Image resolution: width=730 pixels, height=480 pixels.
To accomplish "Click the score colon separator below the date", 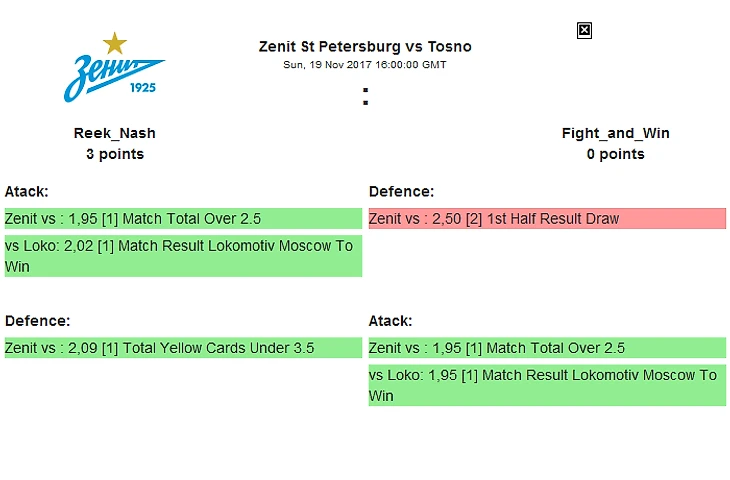I will click(366, 97).
